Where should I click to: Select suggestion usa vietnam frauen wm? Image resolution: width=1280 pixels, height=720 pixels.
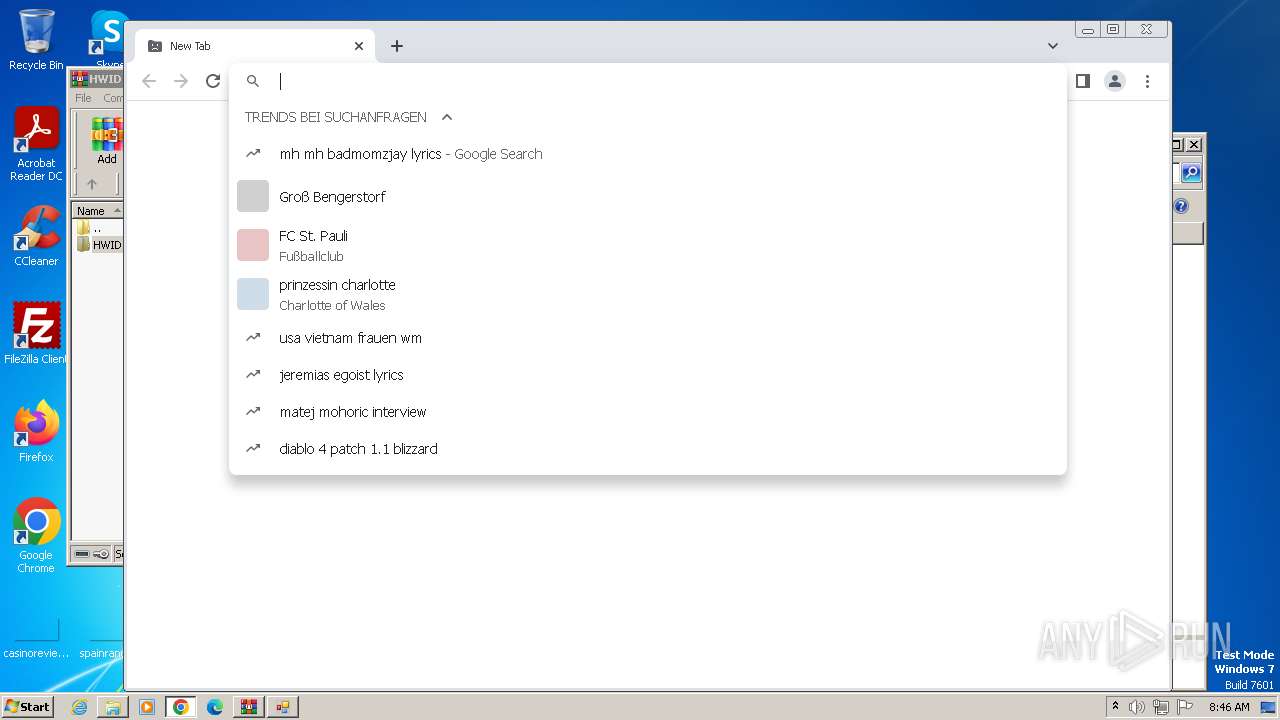[648, 338]
